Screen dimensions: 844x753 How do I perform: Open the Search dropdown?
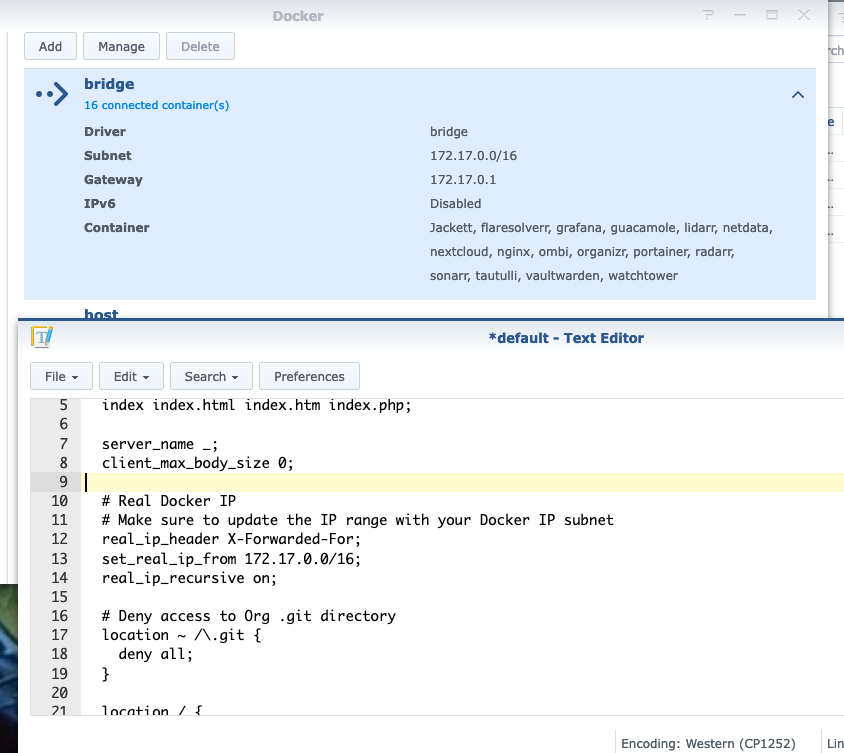point(211,376)
